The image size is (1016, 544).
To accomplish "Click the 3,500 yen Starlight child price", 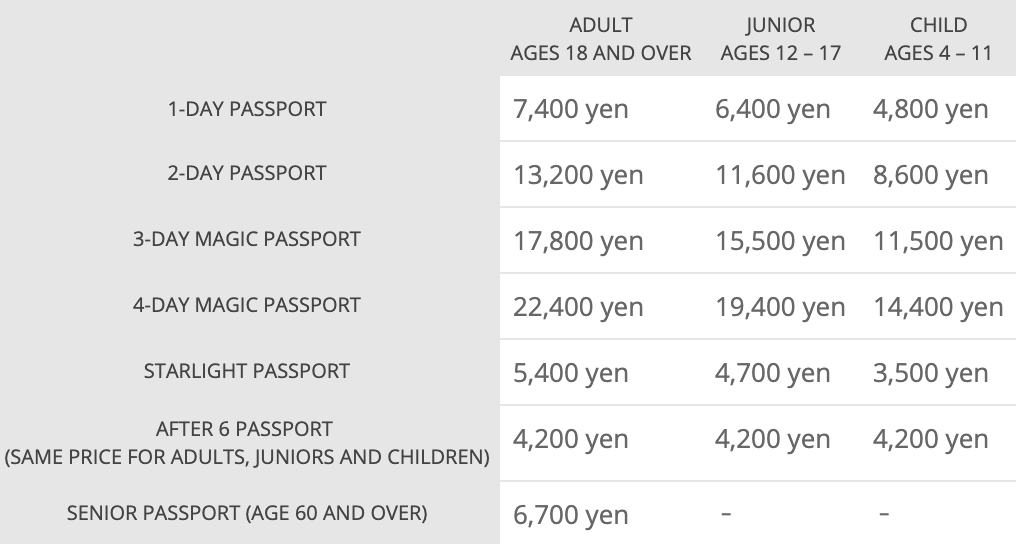I will pos(930,373).
